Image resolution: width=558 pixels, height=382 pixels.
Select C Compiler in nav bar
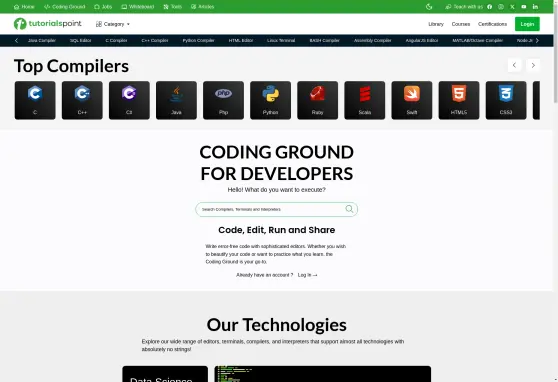coord(116,40)
